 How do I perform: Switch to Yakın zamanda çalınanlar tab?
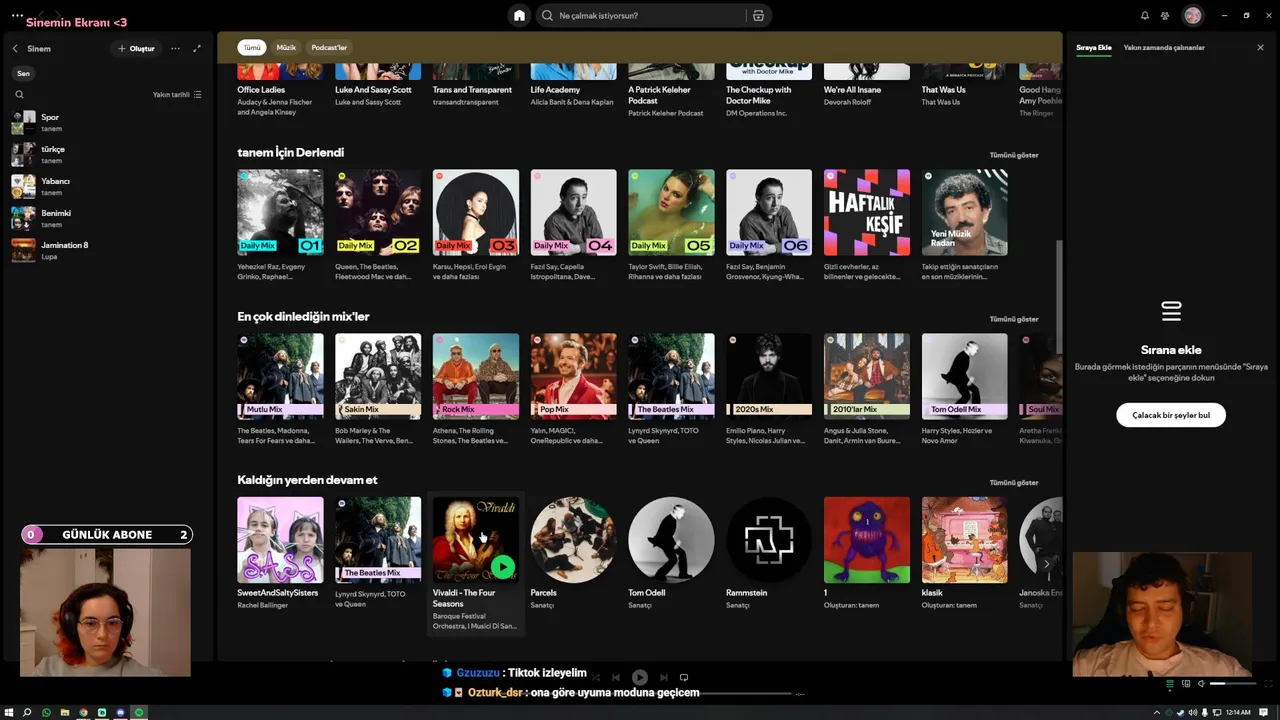[x=1164, y=47]
